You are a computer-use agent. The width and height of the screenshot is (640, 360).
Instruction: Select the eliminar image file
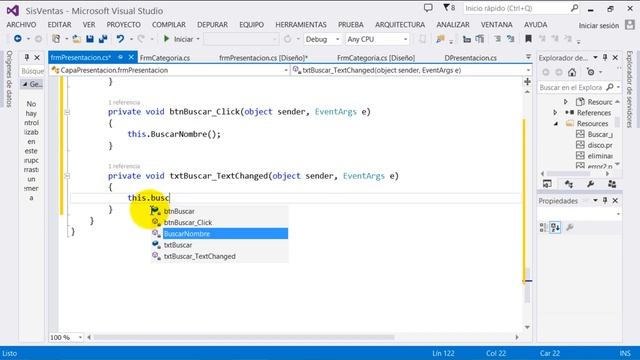(x=600, y=156)
